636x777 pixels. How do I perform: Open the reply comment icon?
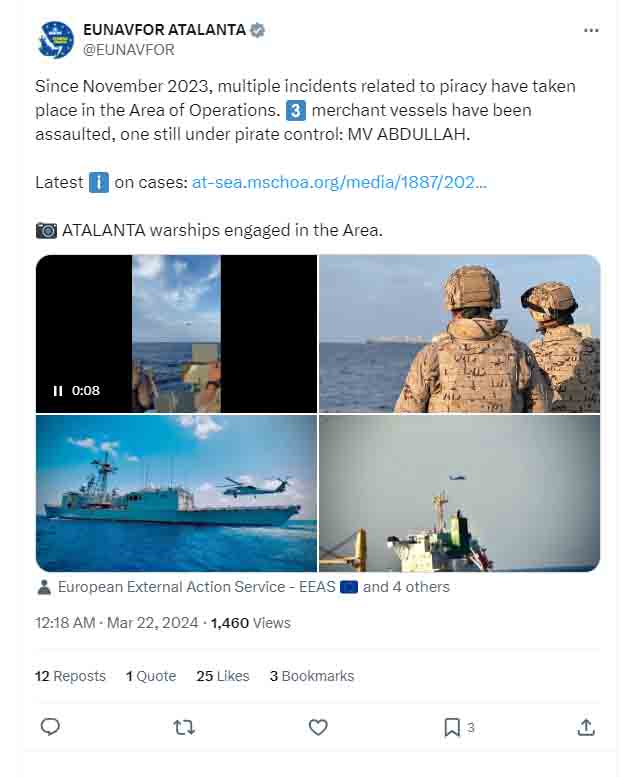tap(50, 727)
